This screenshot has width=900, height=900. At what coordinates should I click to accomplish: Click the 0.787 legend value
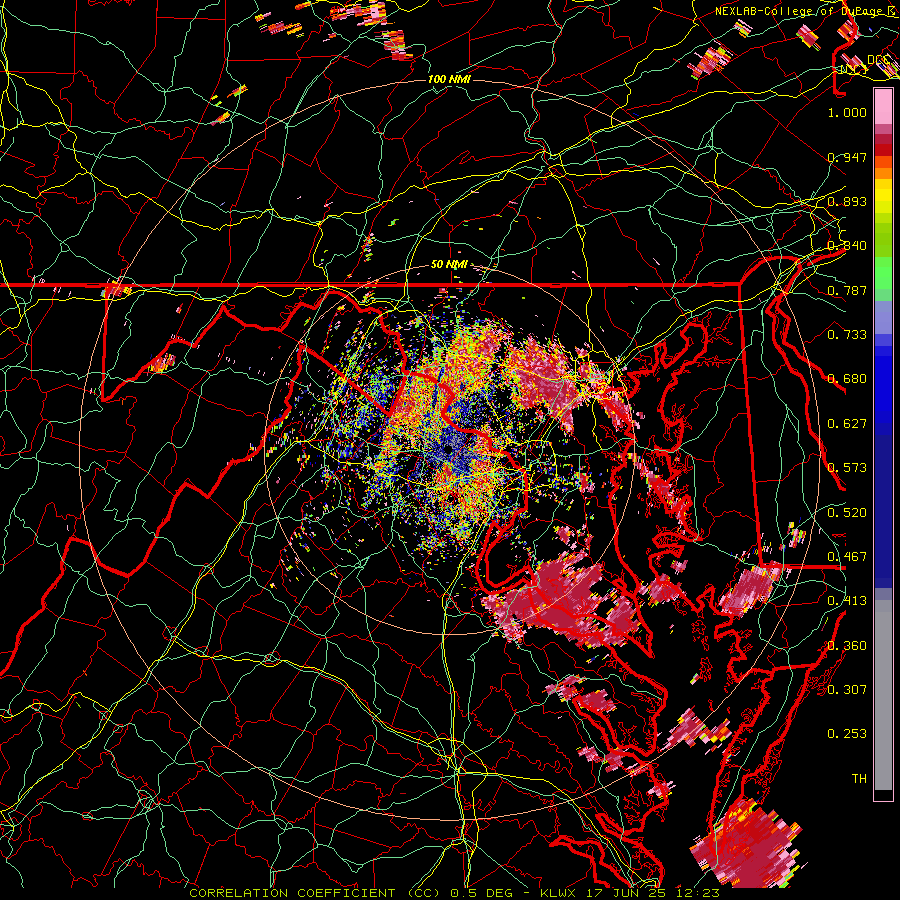click(x=847, y=290)
